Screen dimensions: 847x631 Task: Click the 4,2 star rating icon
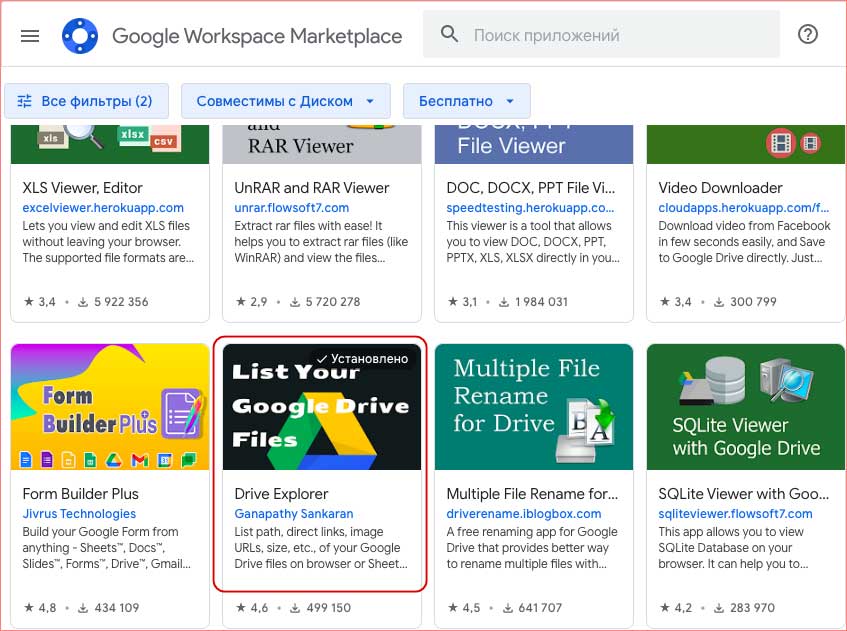(x=664, y=607)
